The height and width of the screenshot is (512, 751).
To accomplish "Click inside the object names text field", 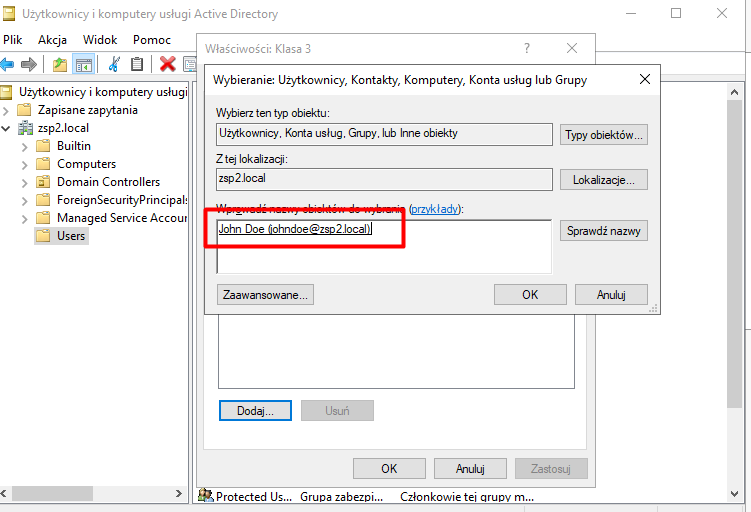I will pyautogui.click(x=450, y=250).
